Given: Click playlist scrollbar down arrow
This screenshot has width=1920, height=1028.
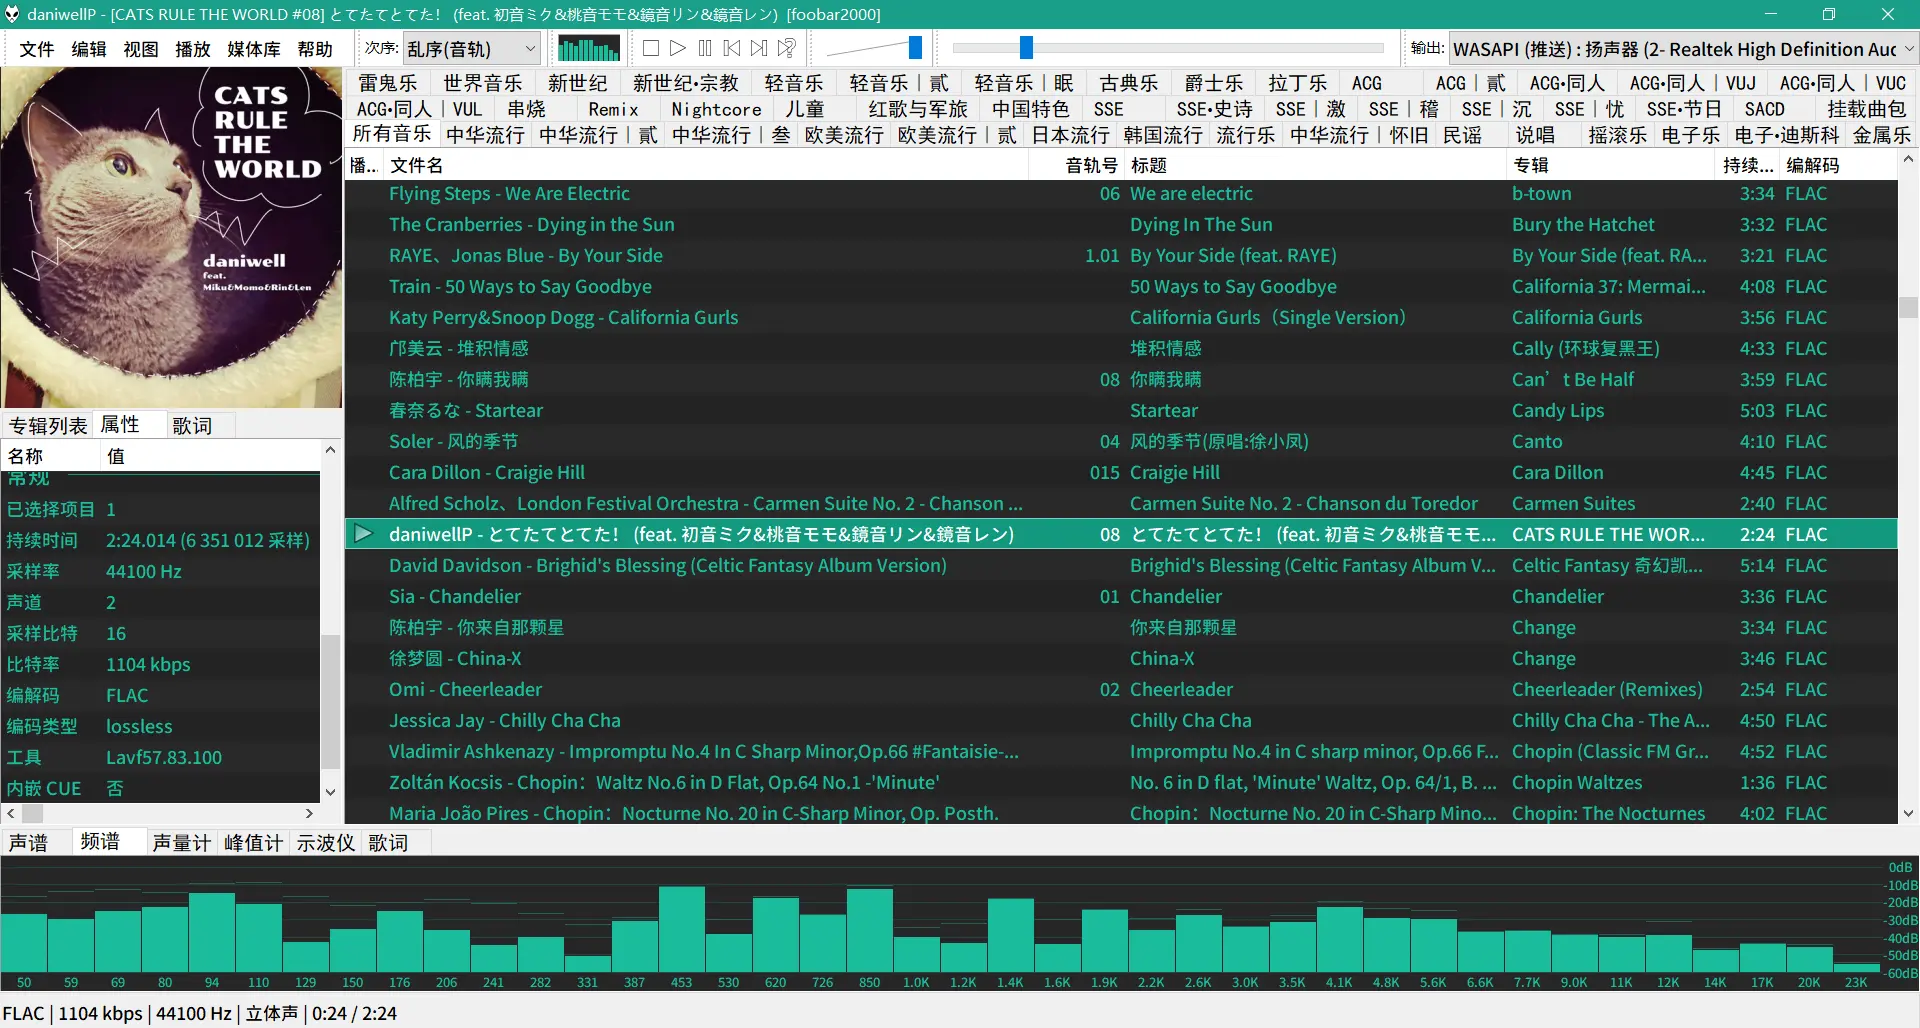Looking at the screenshot, I should [x=1908, y=814].
